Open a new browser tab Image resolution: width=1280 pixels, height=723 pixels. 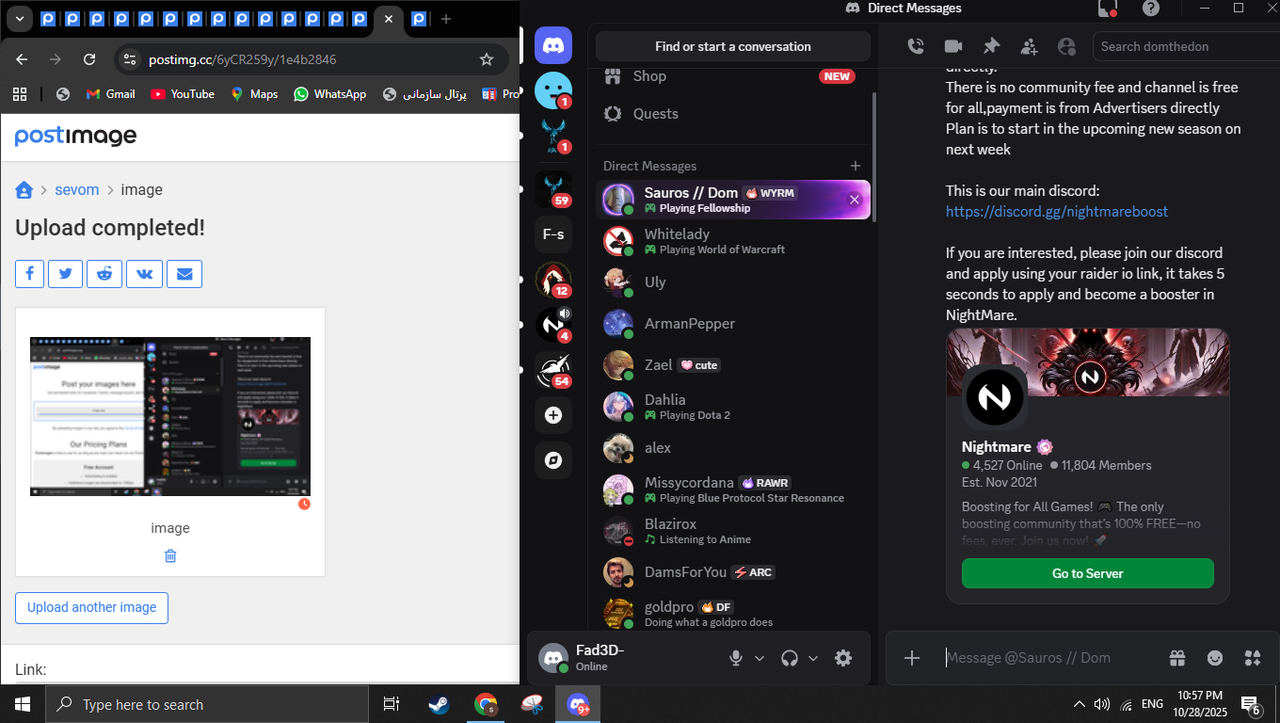(x=446, y=19)
